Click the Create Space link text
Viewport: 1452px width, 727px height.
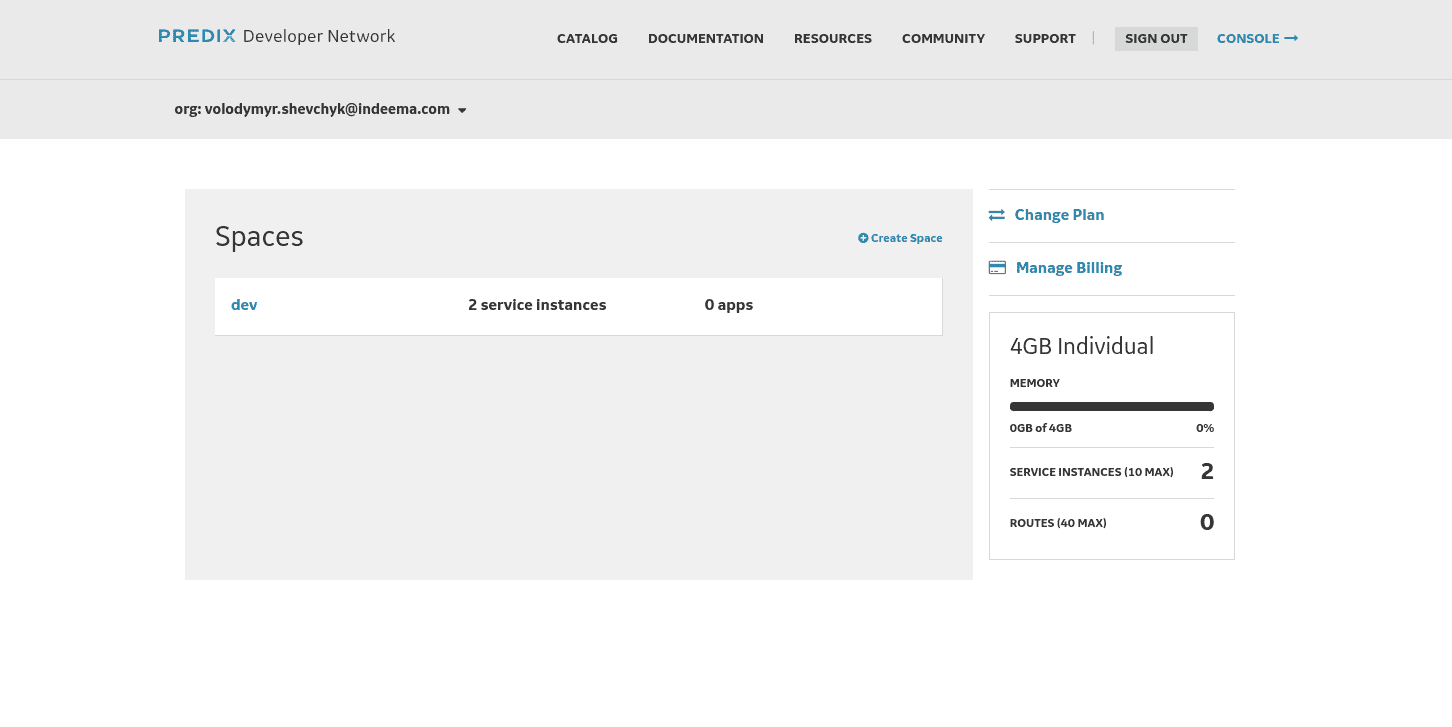pyautogui.click(x=906, y=238)
